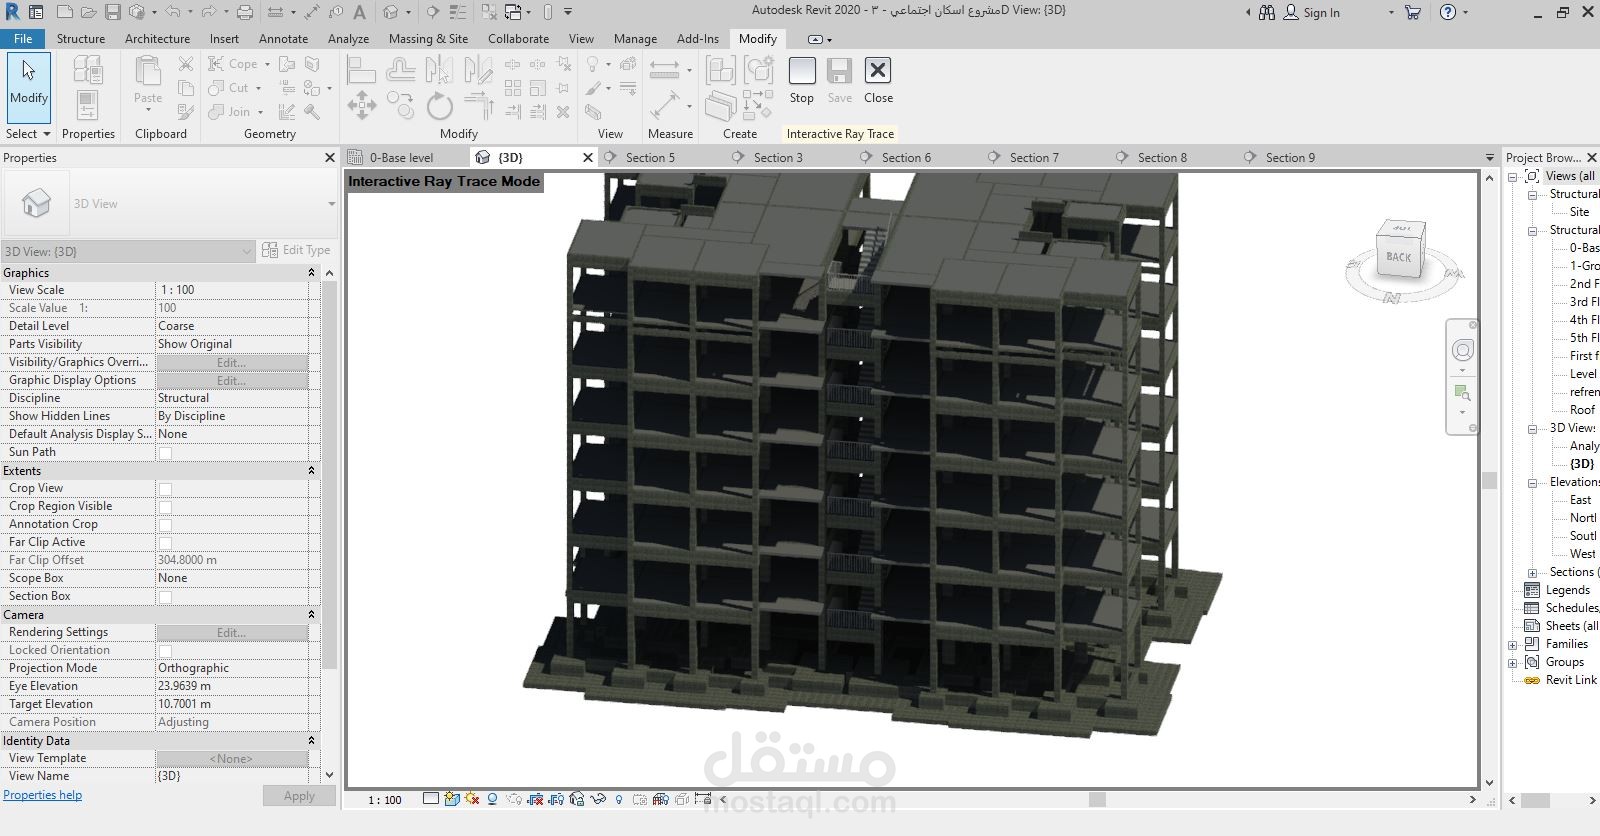
Task: Switch to the Architecture ribbon tab
Action: click(157, 38)
